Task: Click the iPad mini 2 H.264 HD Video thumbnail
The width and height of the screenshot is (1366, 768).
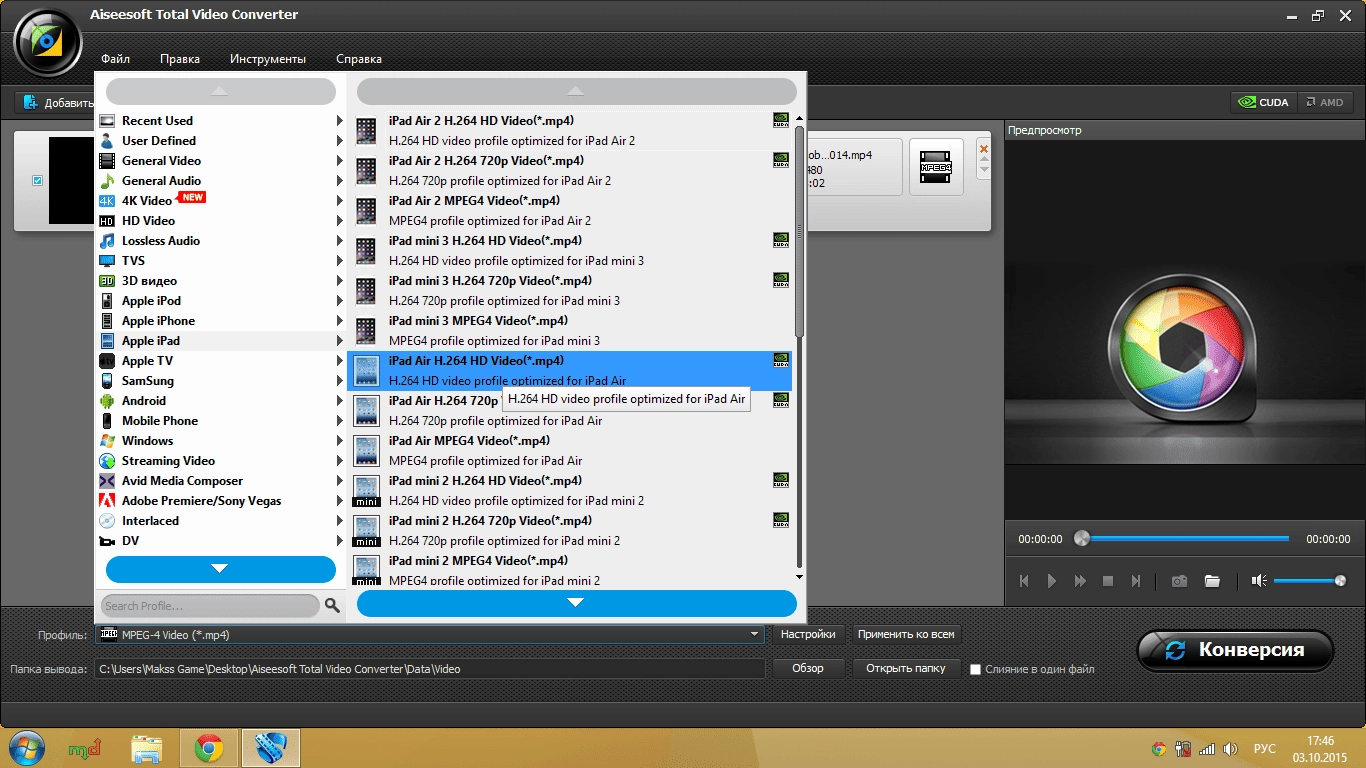Action: tap(367, 491)
